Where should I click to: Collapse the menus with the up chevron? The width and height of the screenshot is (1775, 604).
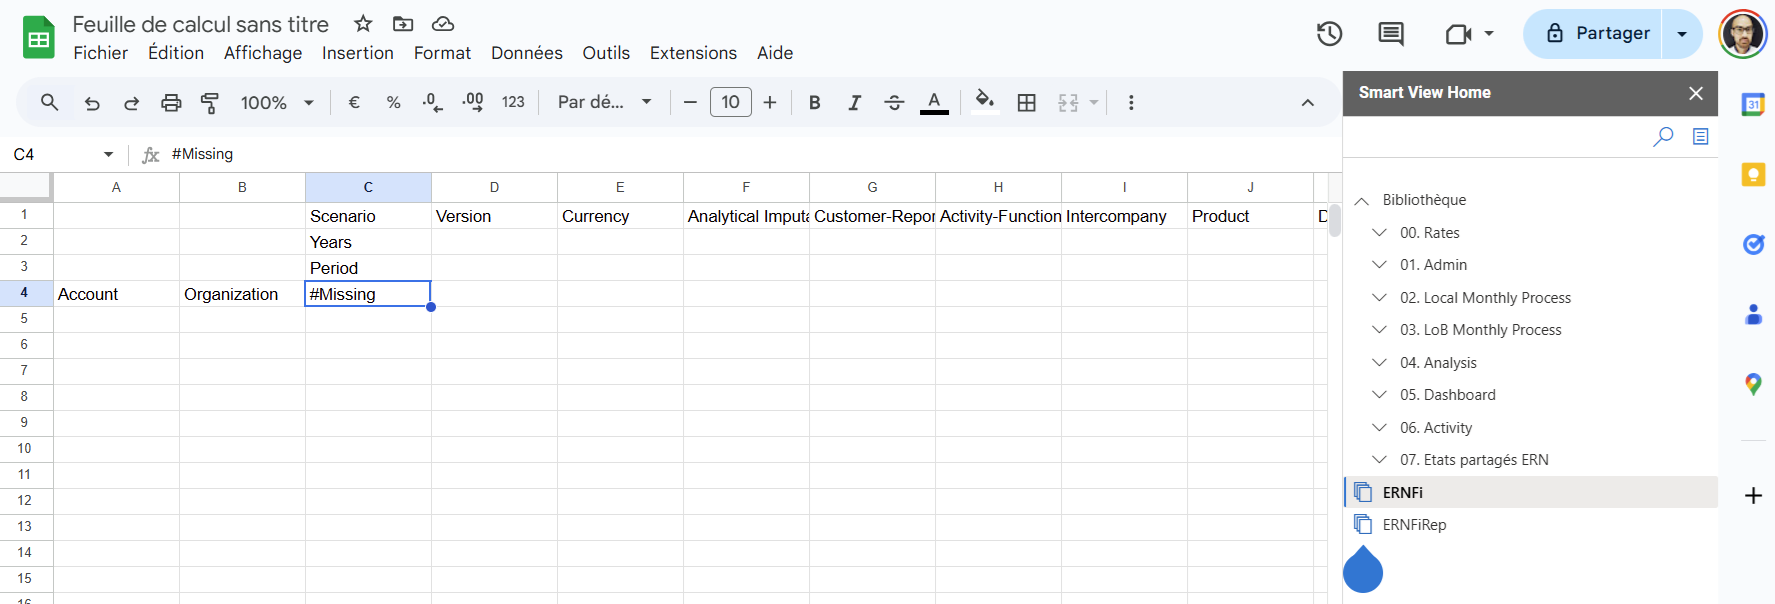[1308, 102]
